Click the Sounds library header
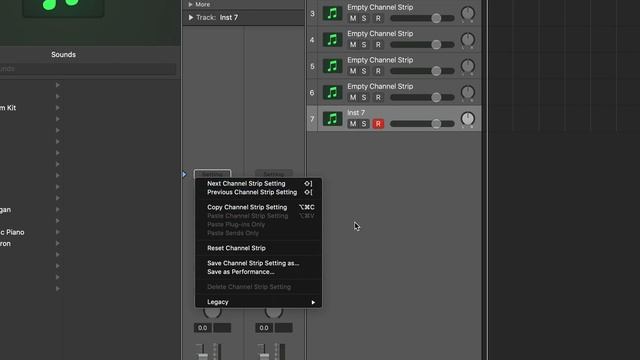Screen dimensions: 640x360 [x=63, y=55]
